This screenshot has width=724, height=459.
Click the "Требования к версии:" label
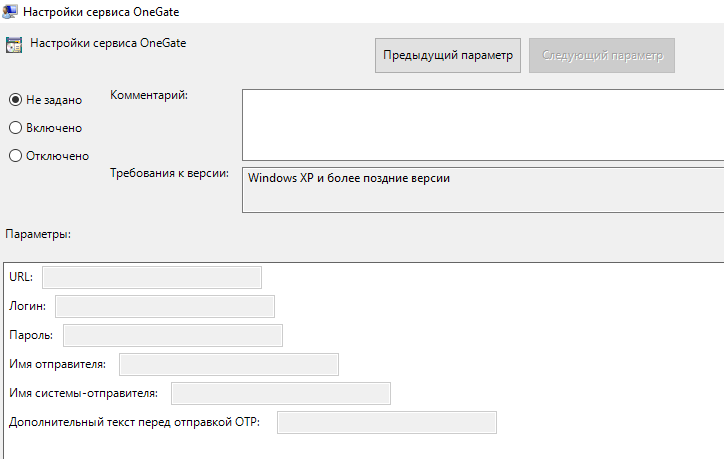click(x=170, y=174)
